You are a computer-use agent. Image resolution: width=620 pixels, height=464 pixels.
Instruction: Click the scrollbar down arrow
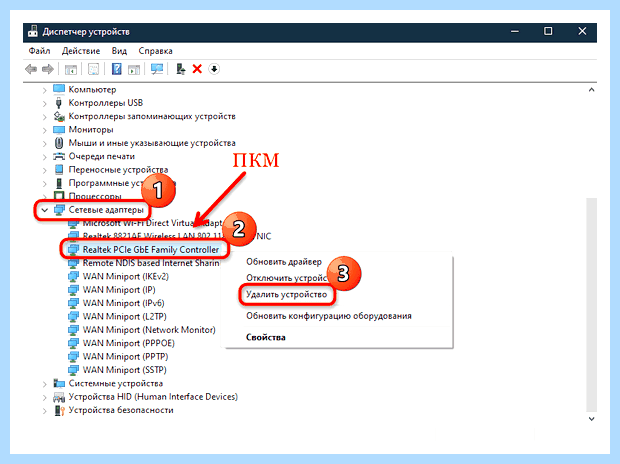pos(591,419)
